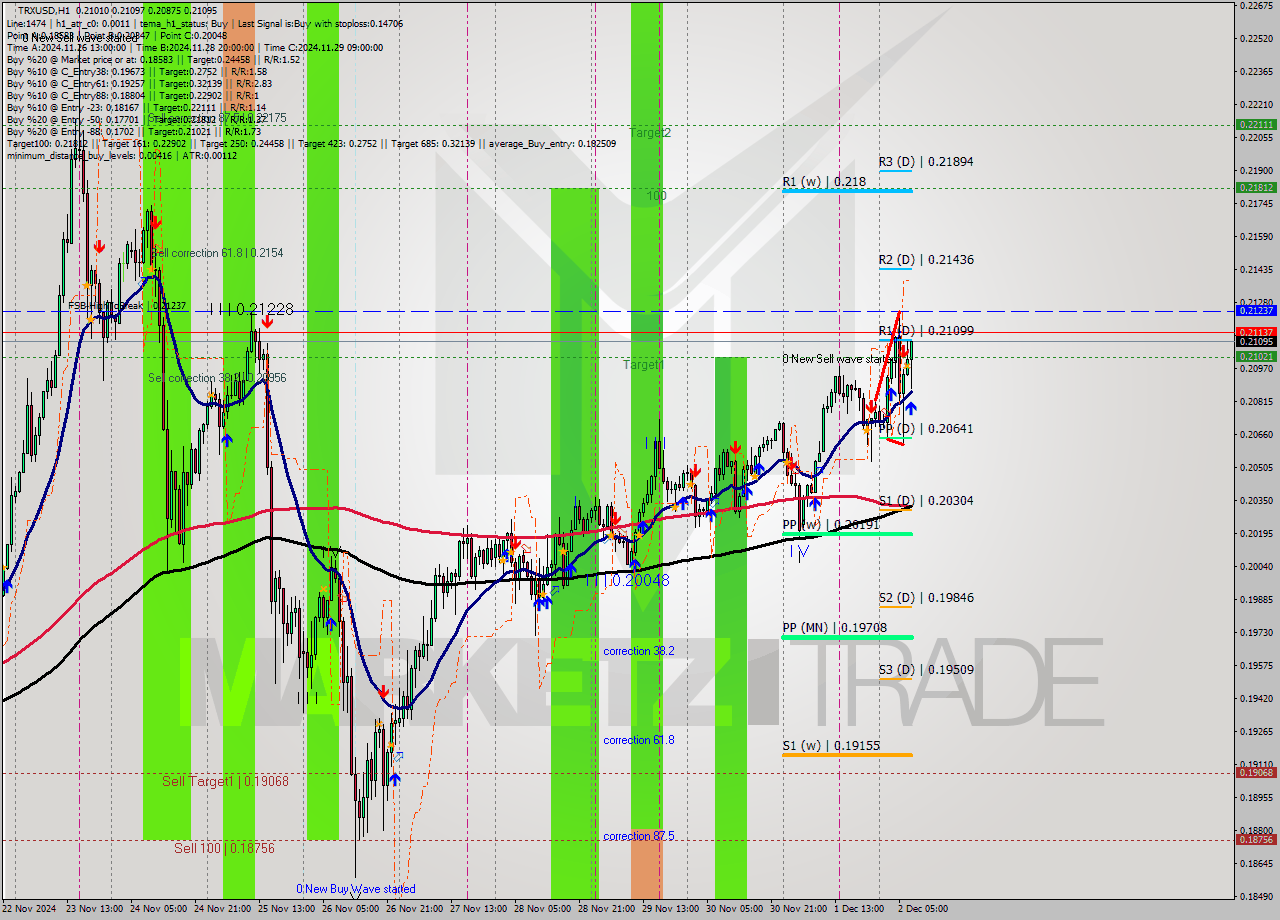
Task: Click the 0.18490 price scale tick
Action: point(1256,896)
